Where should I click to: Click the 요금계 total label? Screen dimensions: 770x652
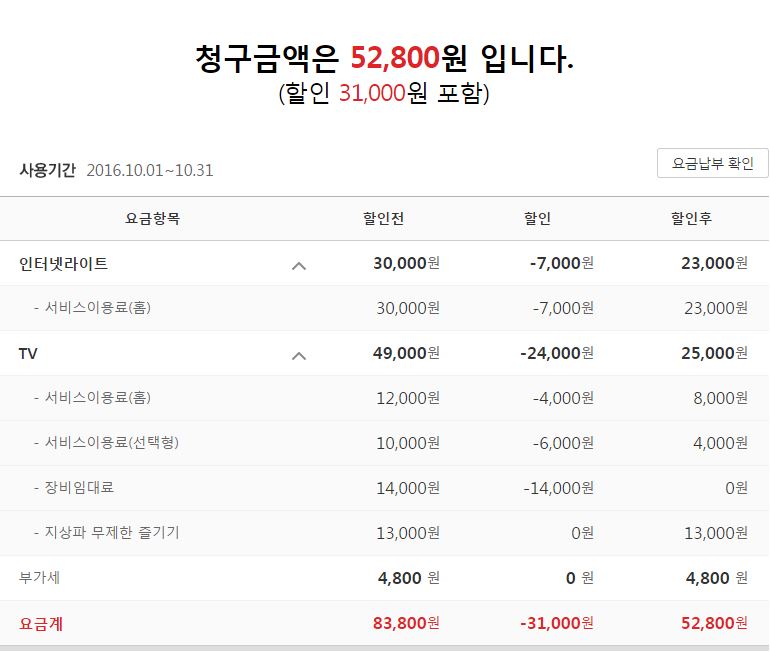pos(41,623)
